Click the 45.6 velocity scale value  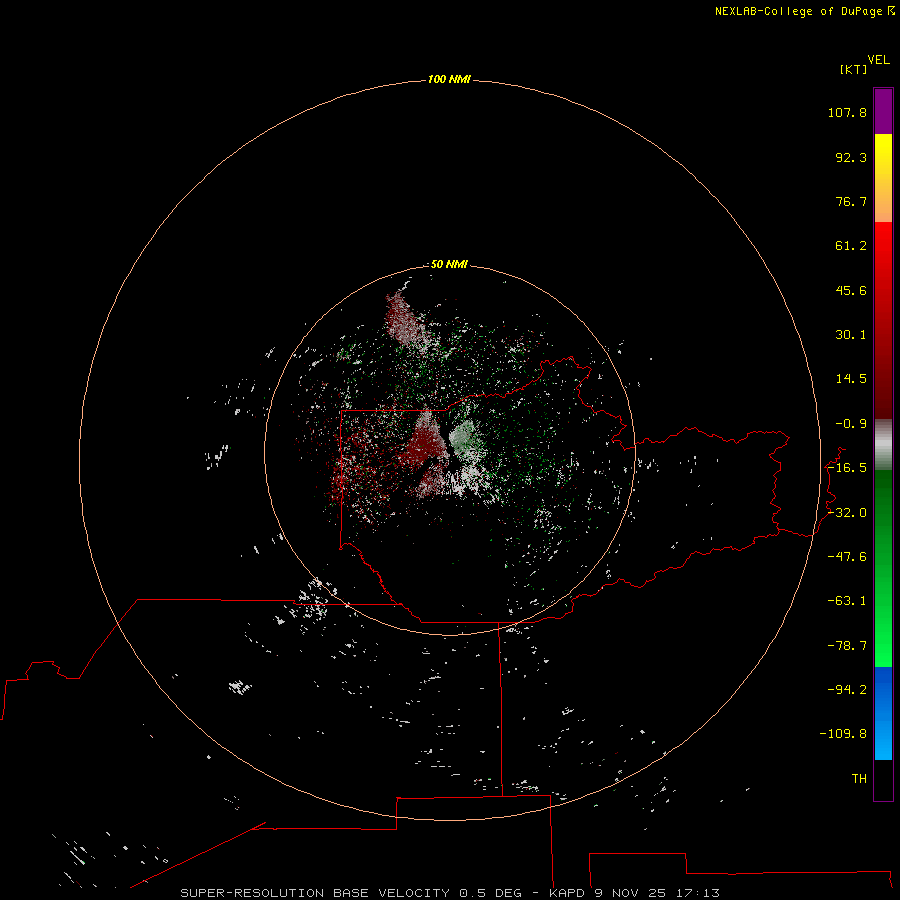click(851, 290)
